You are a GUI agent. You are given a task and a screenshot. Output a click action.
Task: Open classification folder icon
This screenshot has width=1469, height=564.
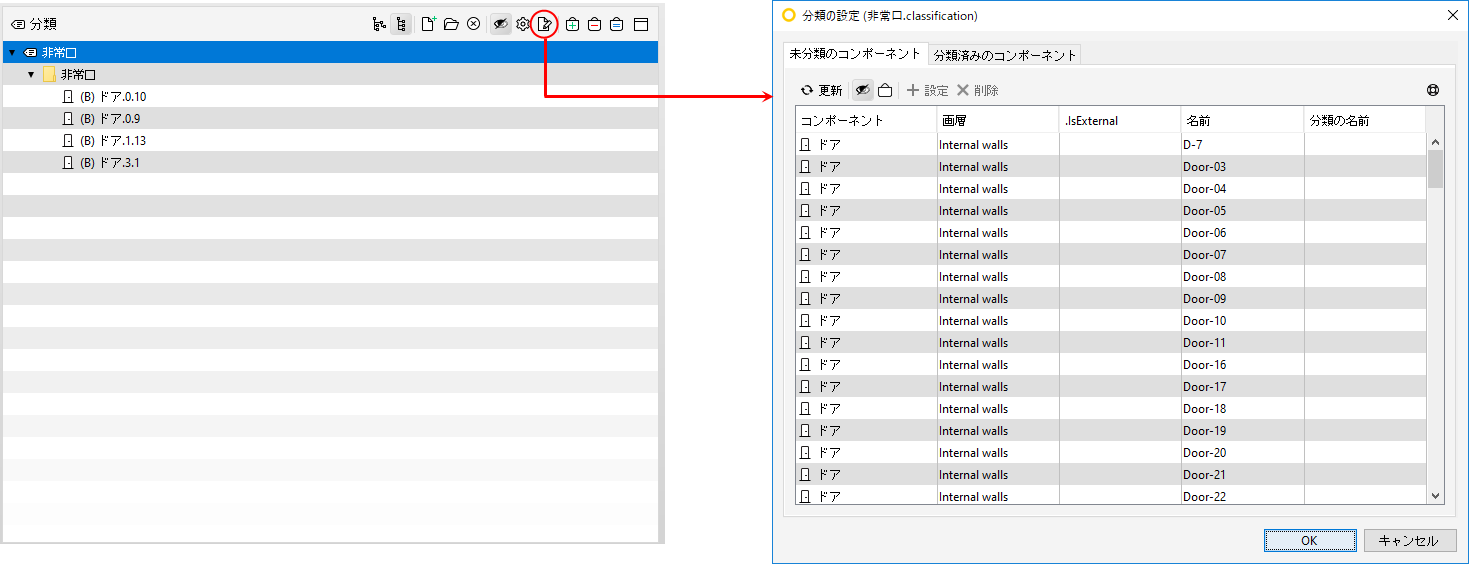[451, 24]
